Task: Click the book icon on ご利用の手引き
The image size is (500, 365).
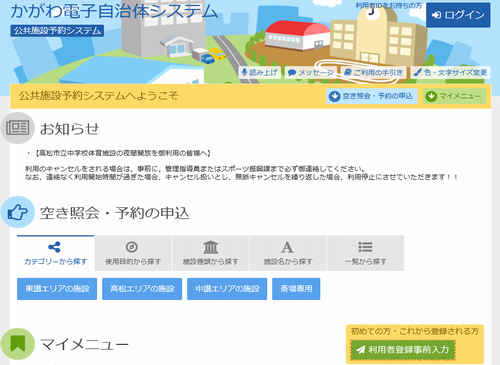Action: pos(348,72)
